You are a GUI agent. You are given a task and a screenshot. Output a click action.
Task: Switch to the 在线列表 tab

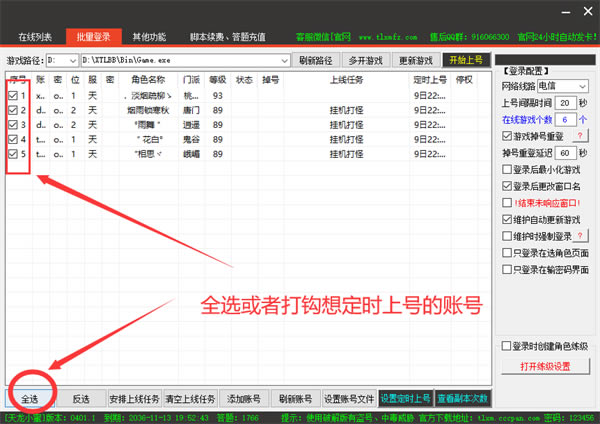tap(36, 36)
